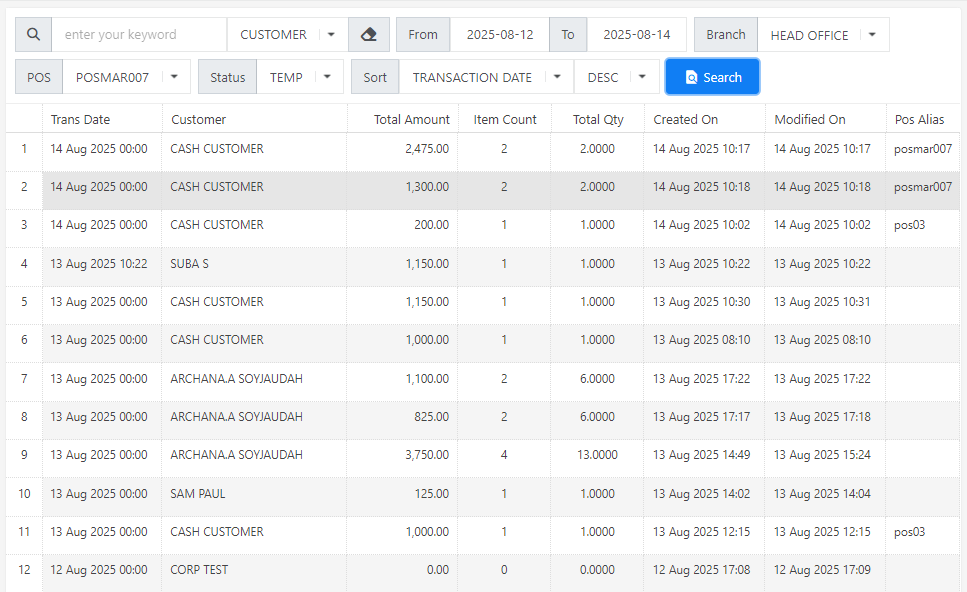Click the eraser clear-filter icon
The width and height of the screenshot is (967, 592).
(x=368, y=35)
